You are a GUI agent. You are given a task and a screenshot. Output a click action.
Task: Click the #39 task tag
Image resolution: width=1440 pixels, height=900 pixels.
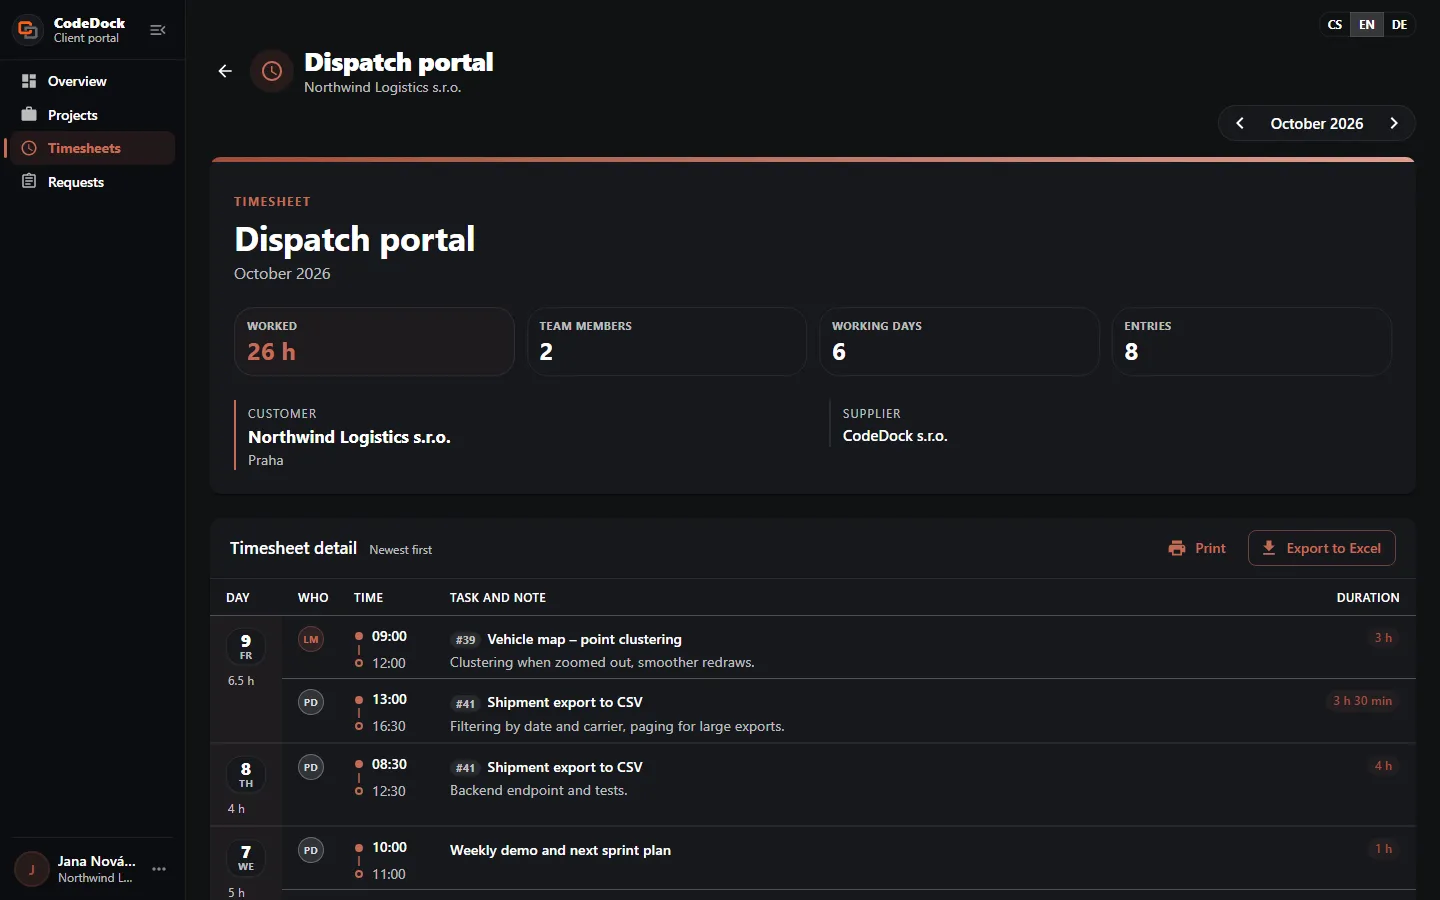point(465,640)
